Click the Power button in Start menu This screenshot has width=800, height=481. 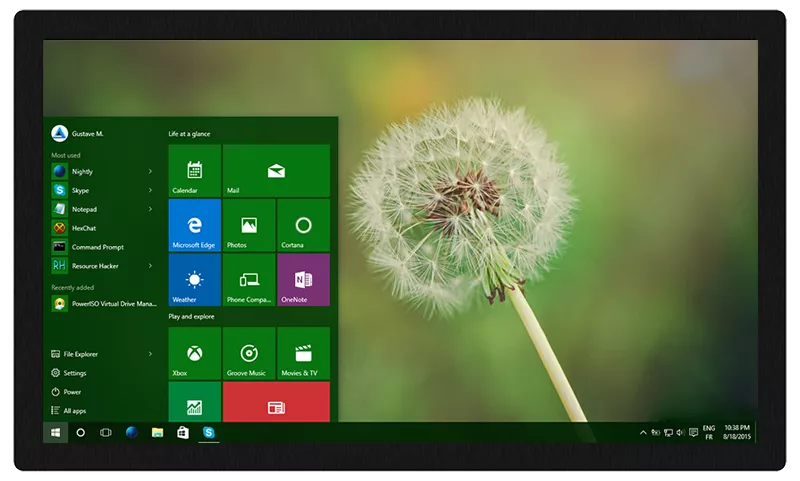[72, 392]
